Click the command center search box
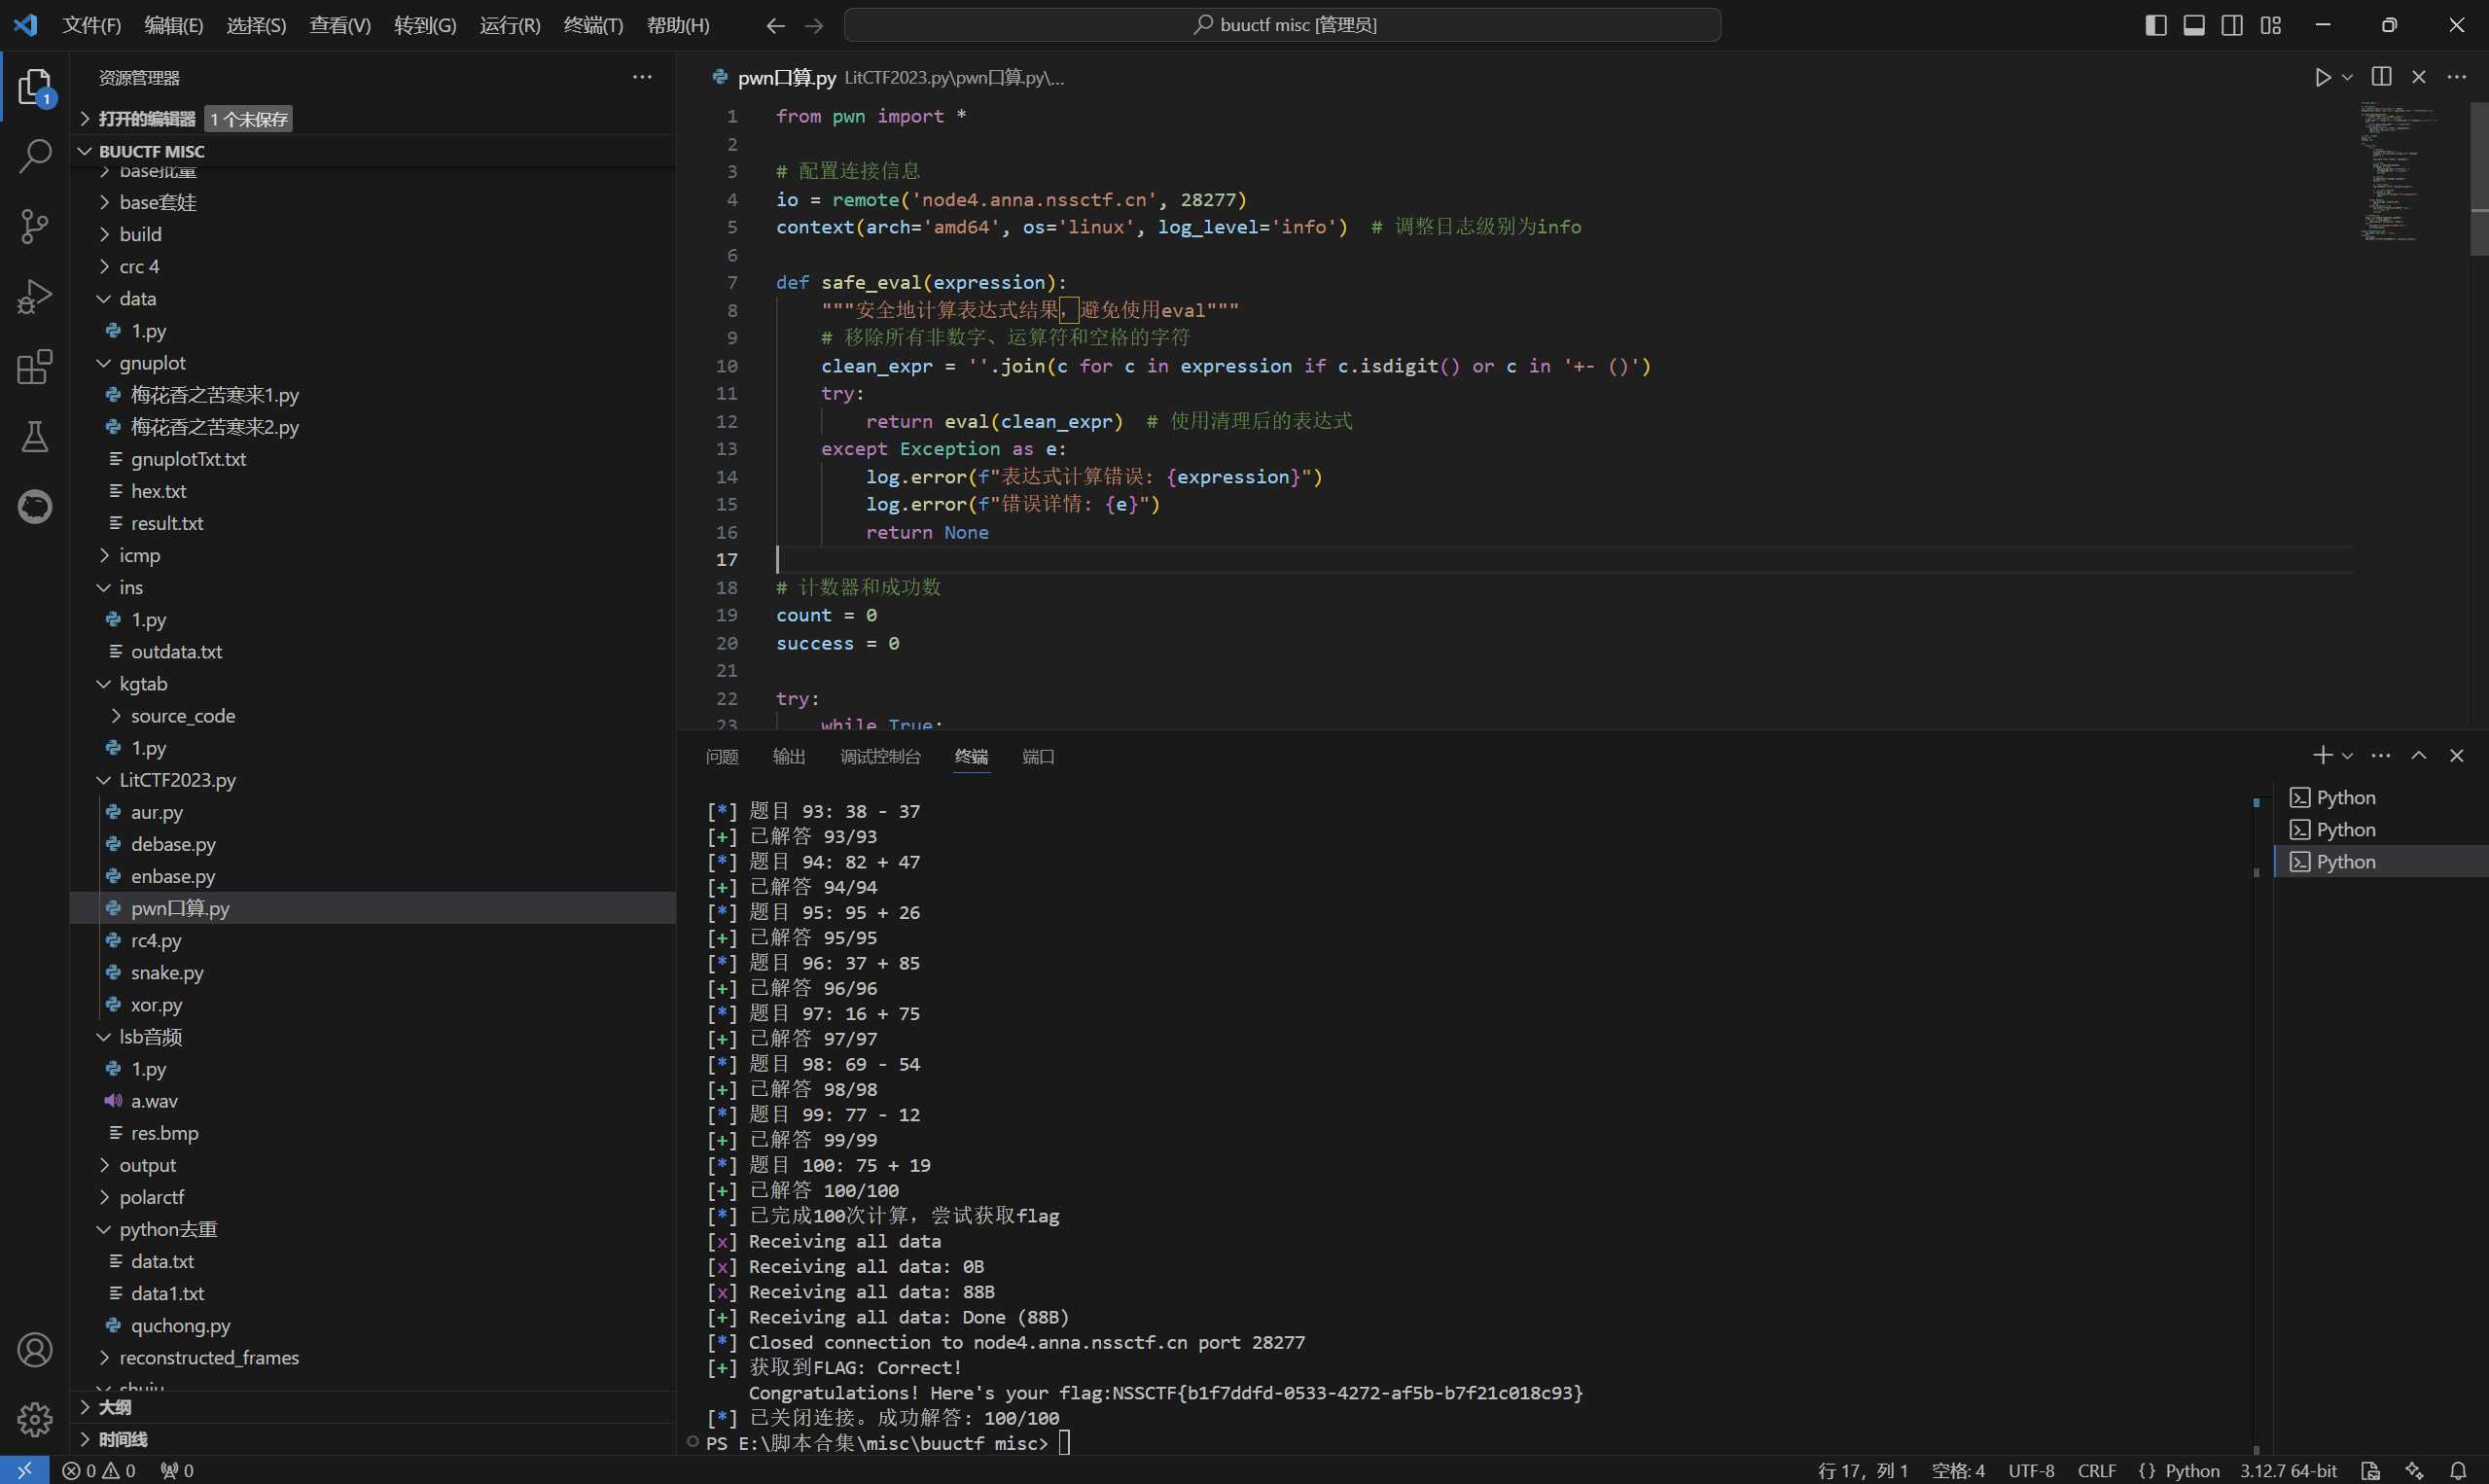 click(x=1282, y=25)
